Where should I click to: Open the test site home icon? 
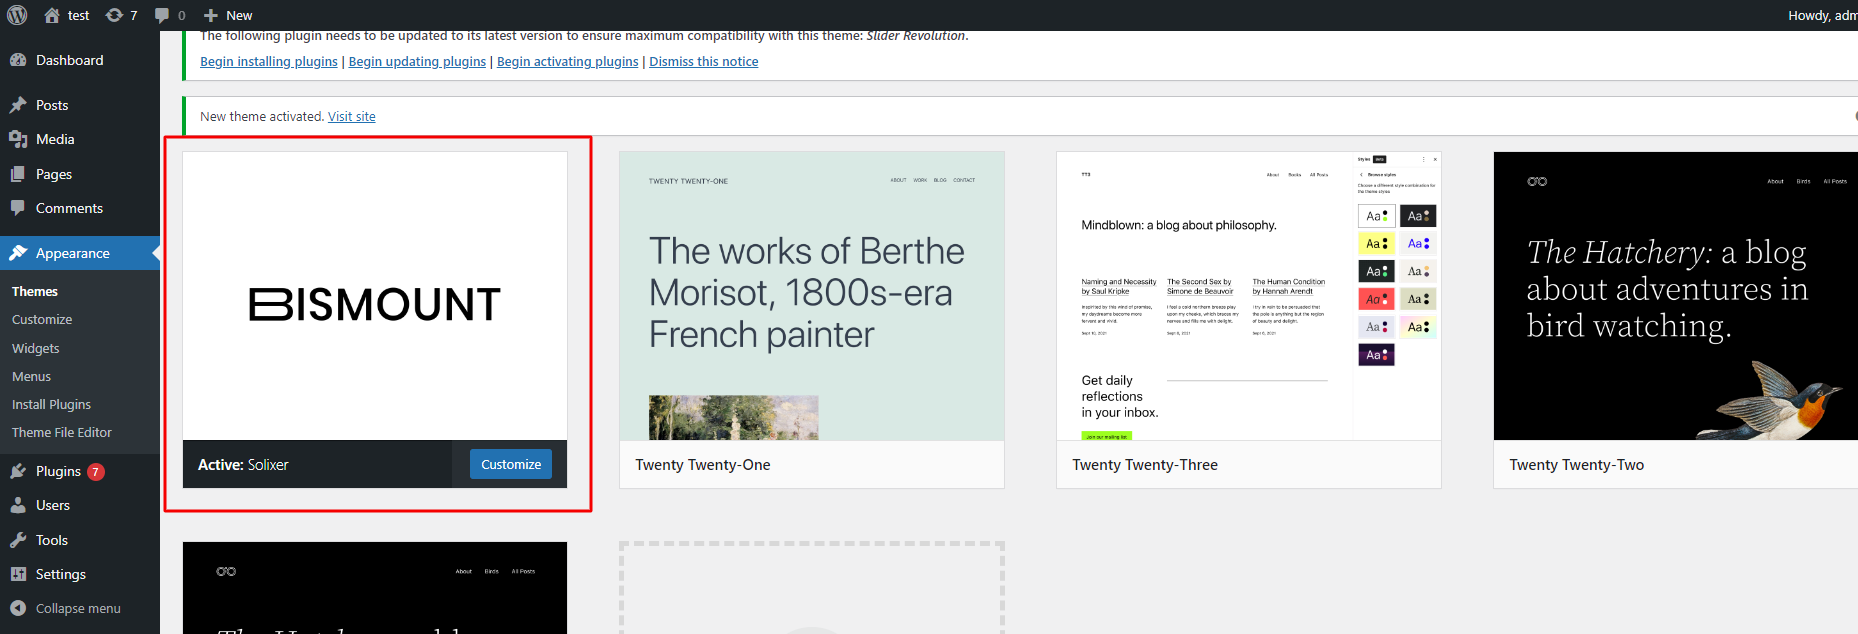pos(52,15)
